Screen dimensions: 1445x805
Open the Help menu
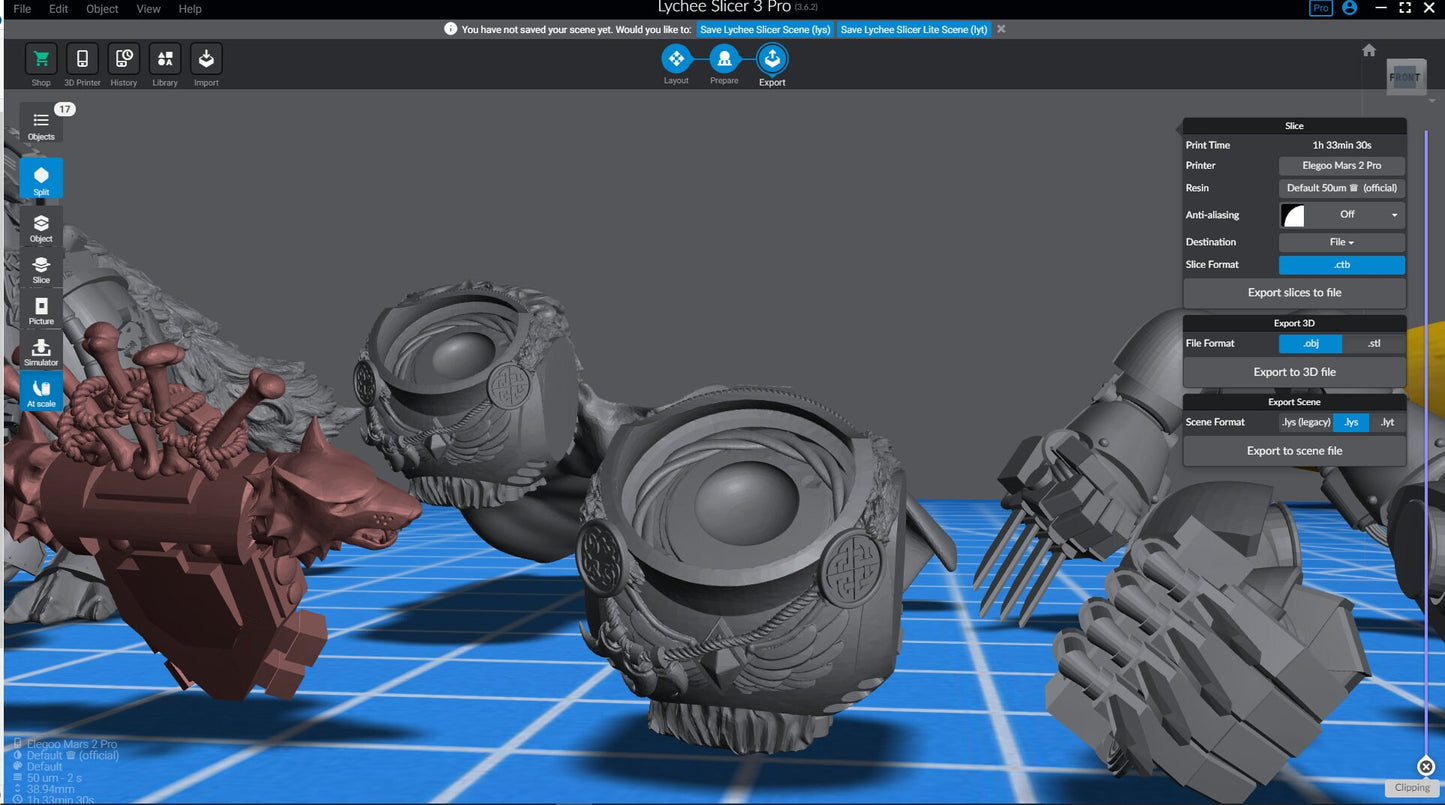[190, 9]
